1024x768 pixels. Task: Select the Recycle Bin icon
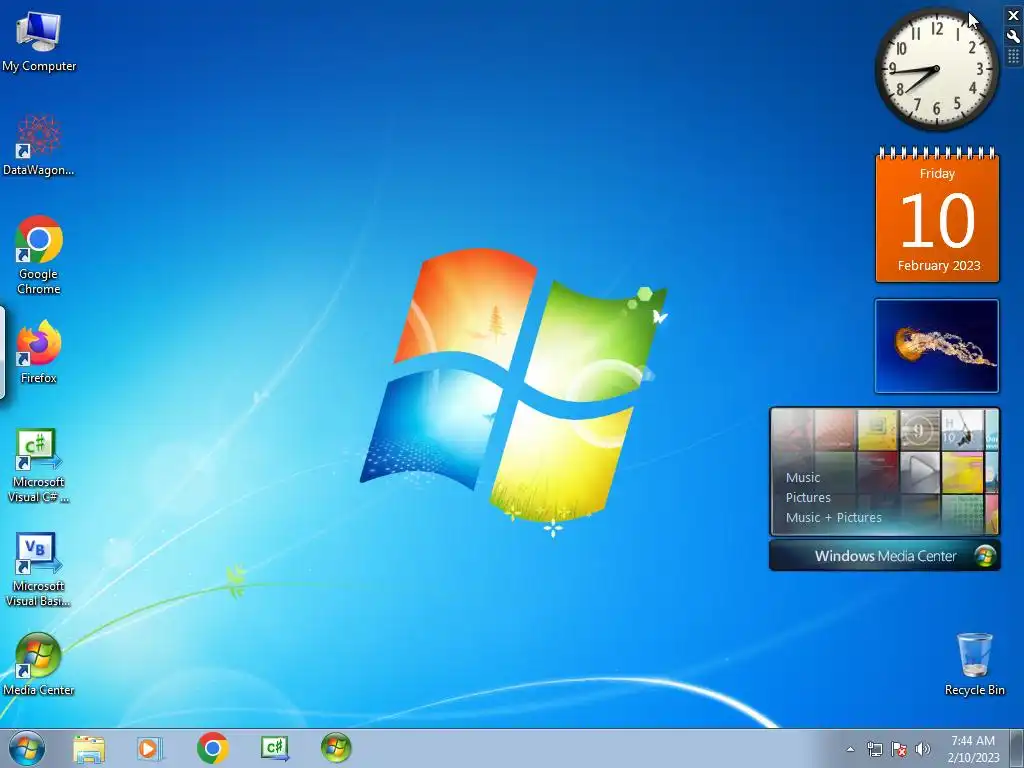point(974,664)
